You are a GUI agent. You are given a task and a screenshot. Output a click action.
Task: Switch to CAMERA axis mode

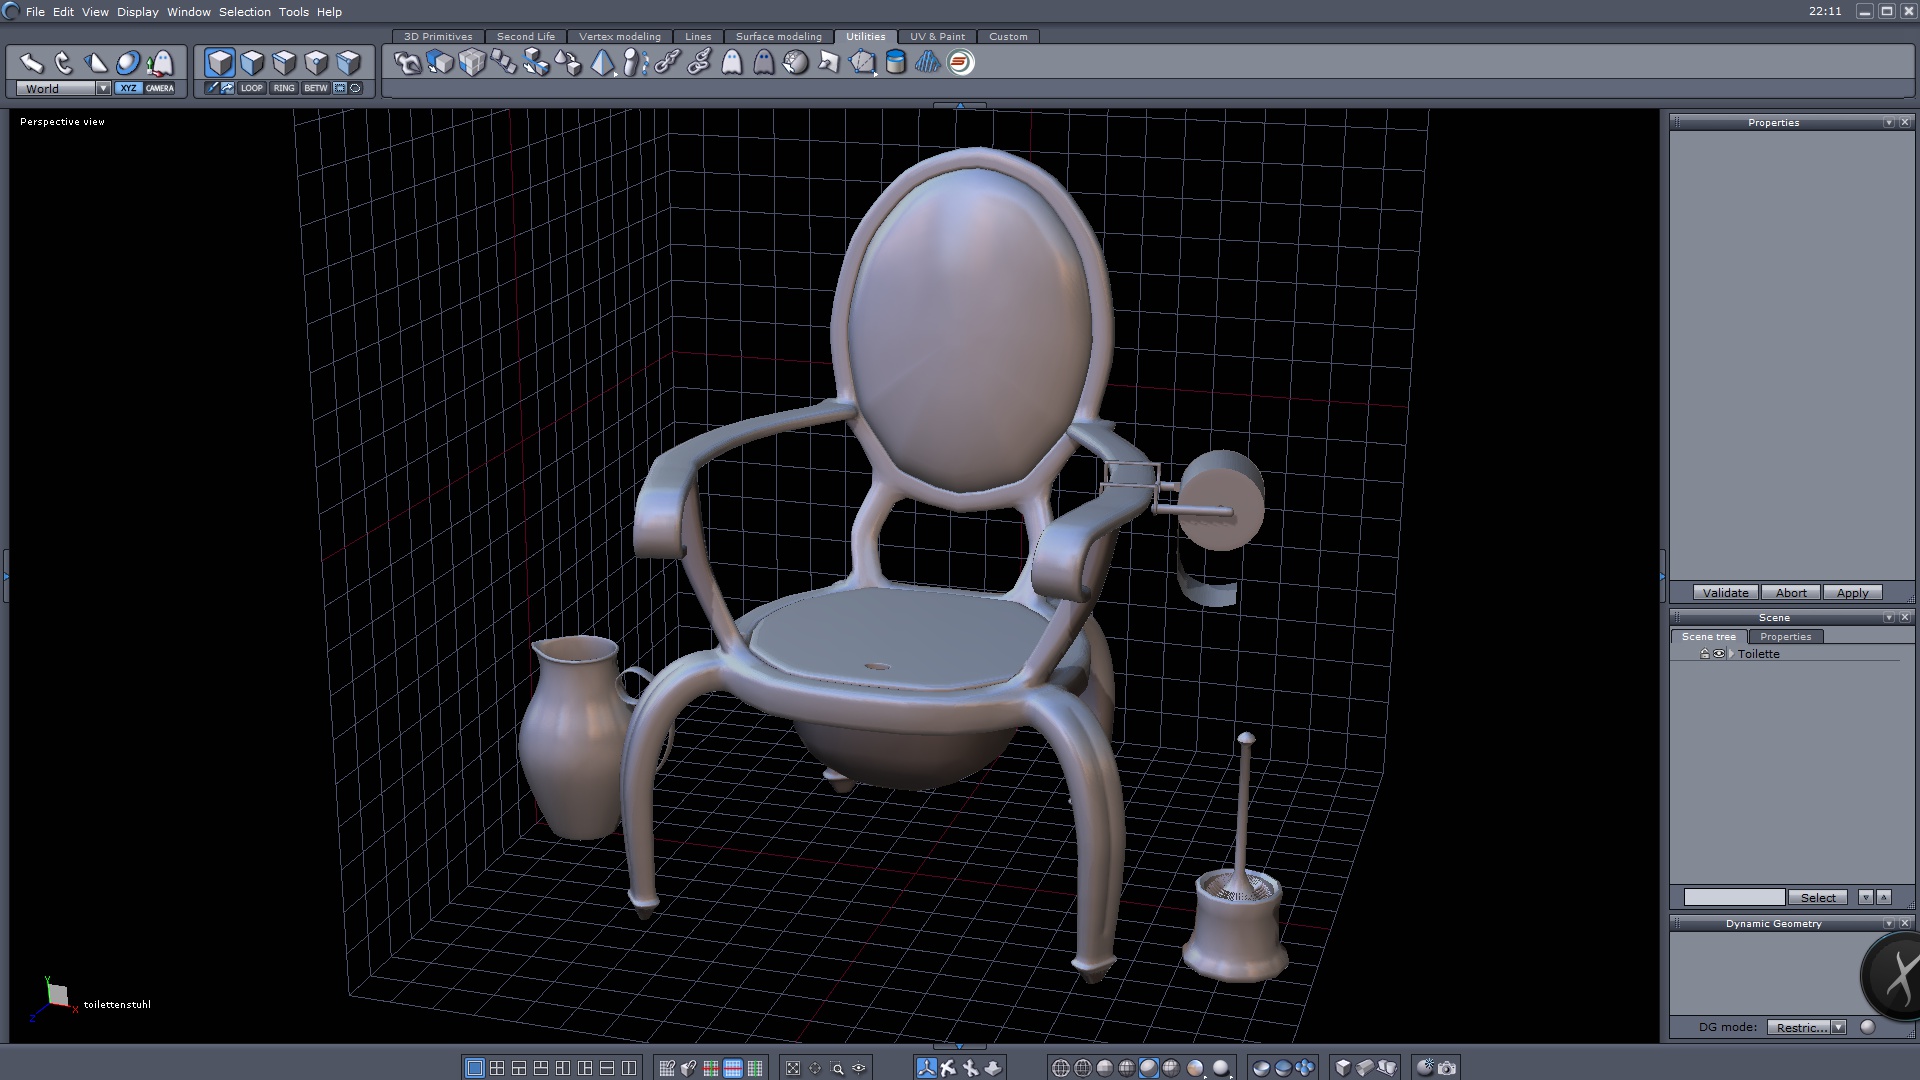[x=160, y=88]
